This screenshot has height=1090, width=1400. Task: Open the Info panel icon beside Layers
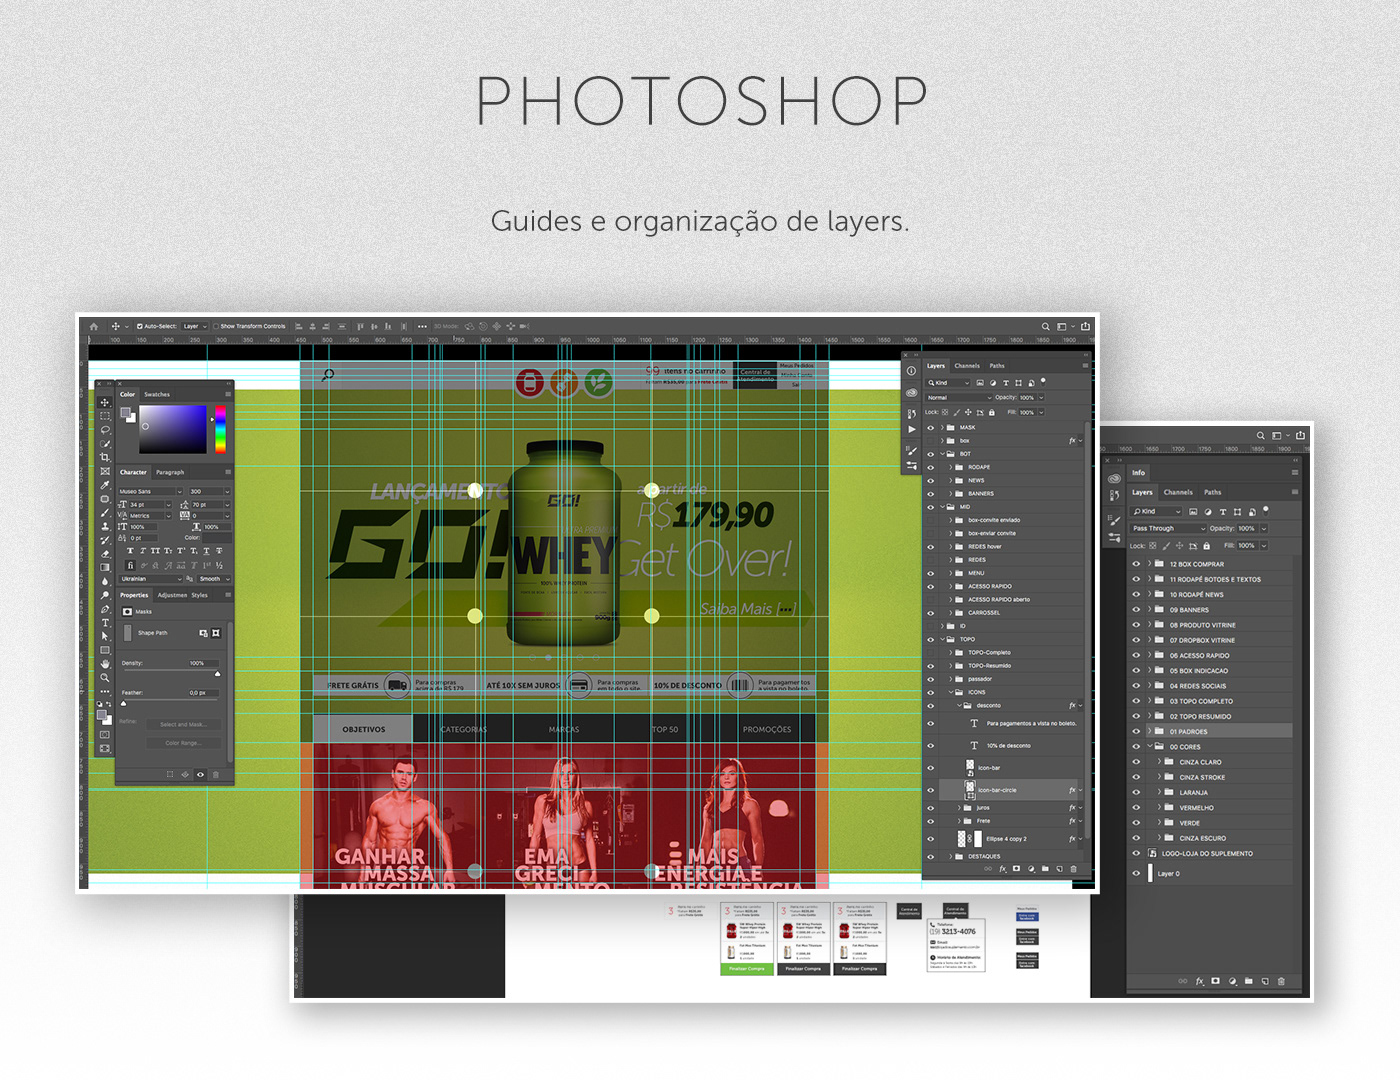pos(911,371)
